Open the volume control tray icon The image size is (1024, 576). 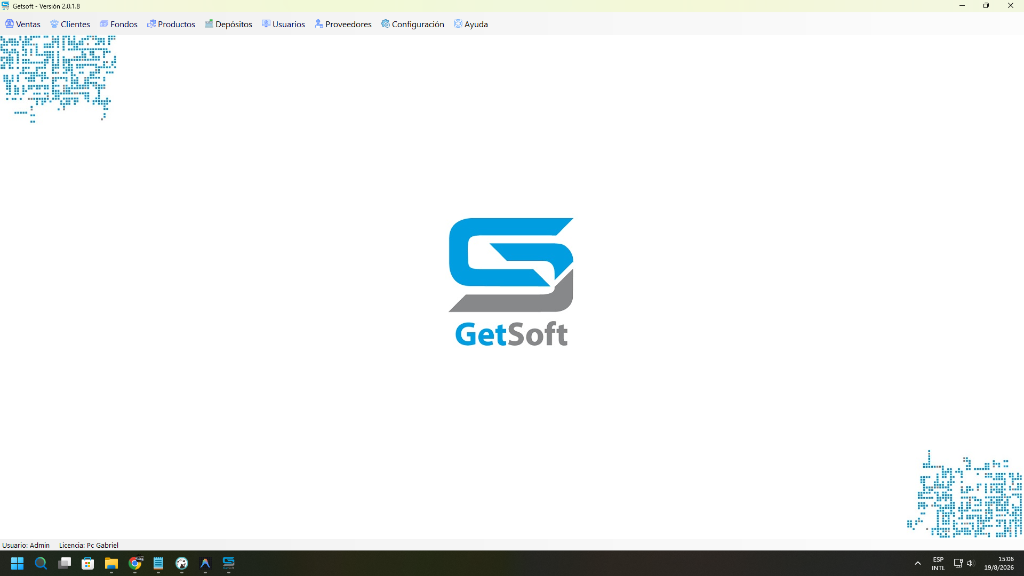click(970, 563)
